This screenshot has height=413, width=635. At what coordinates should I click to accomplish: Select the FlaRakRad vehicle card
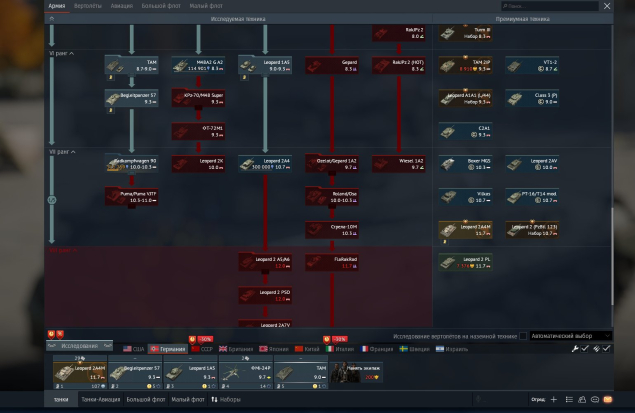point(332,262)
